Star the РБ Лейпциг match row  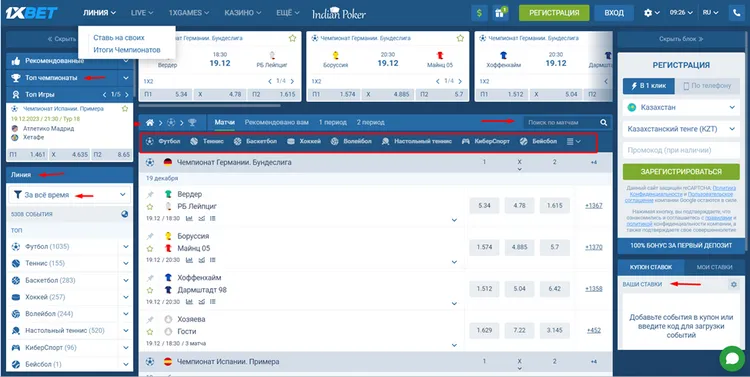(x=150, y=207)
